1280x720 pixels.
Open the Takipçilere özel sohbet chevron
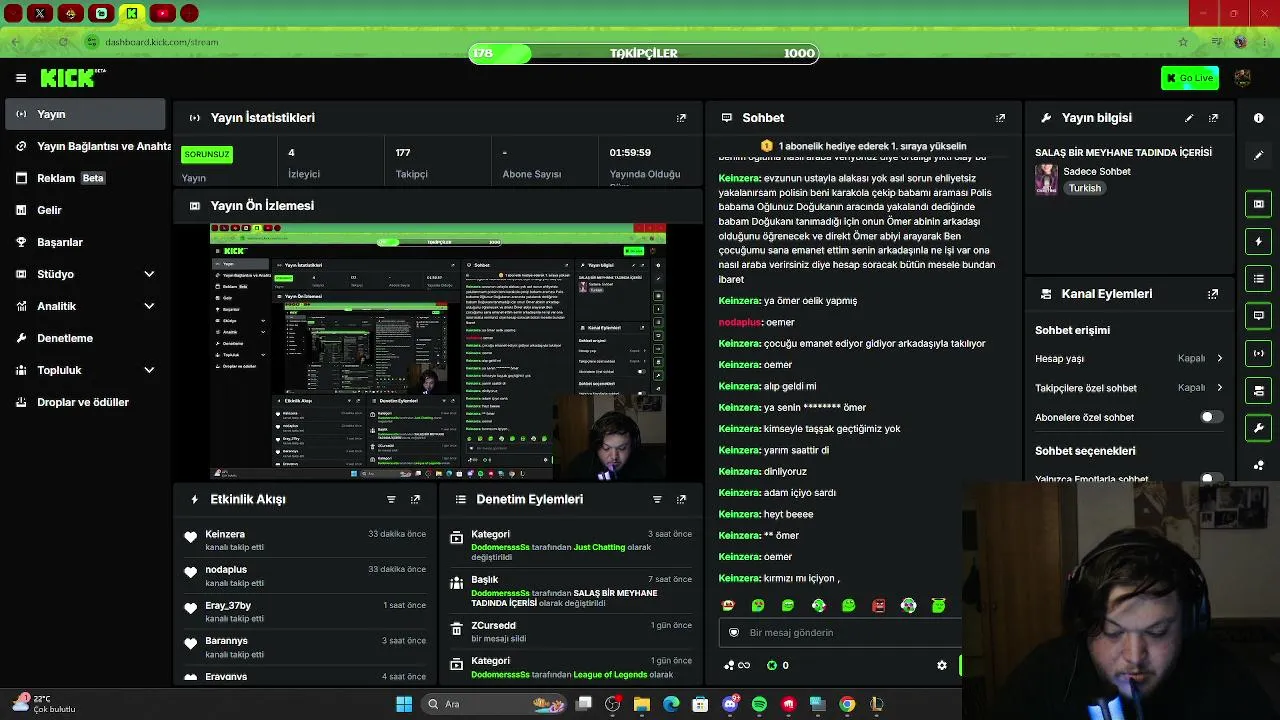coord(1219,388)
